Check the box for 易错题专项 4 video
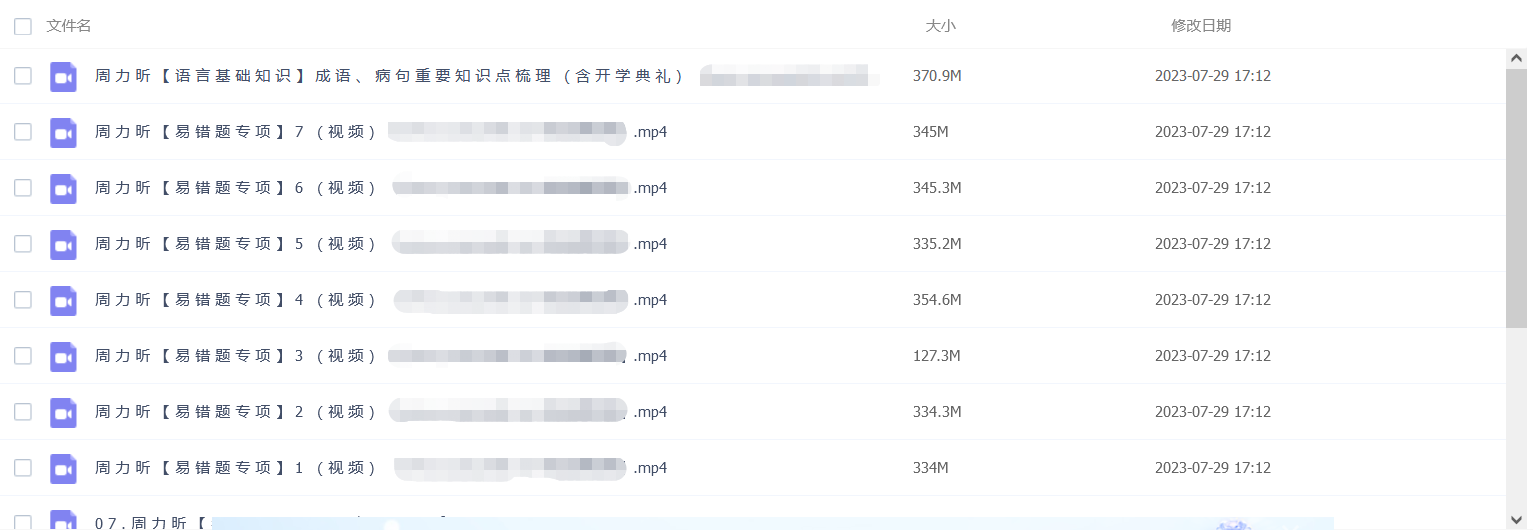This screenshot has width=1533, height=530. coord(23,300)
